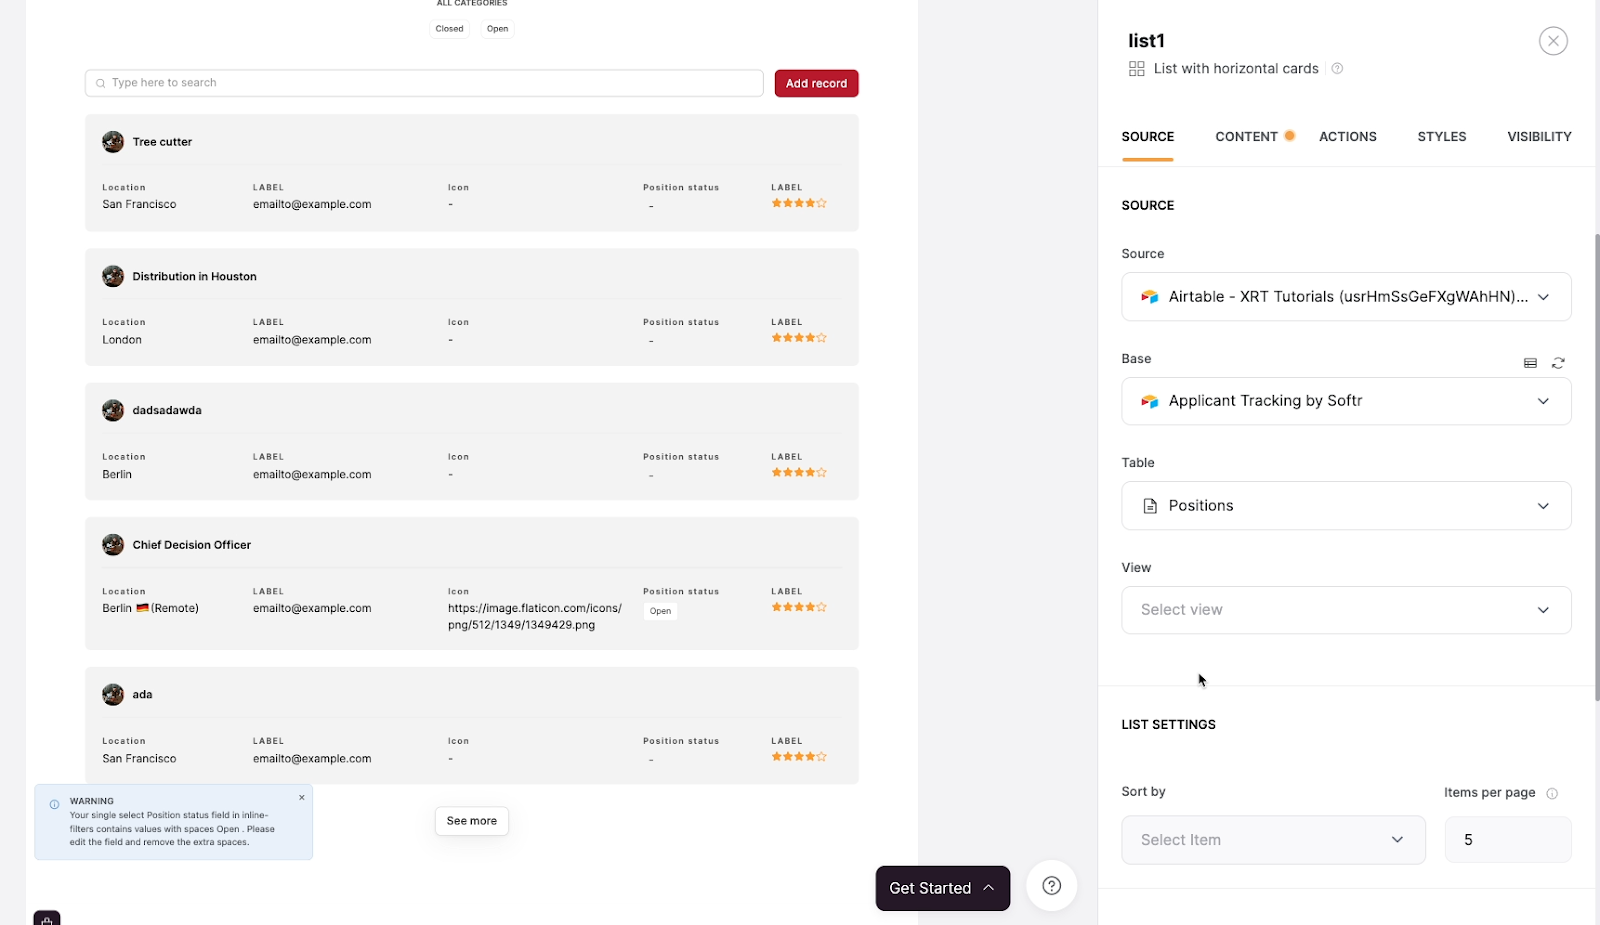Click San Francisco in ada card
The height and width of the screenshot is (925, 1600).
[139, 759]
